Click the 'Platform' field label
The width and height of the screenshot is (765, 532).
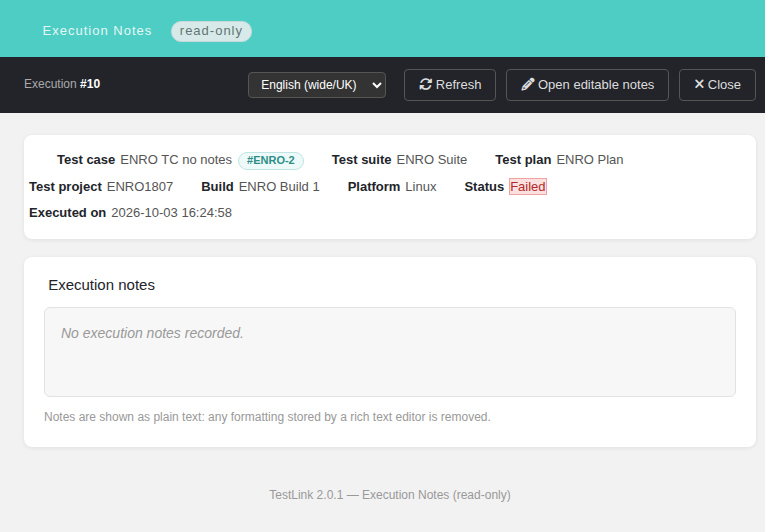coord(374,186)
